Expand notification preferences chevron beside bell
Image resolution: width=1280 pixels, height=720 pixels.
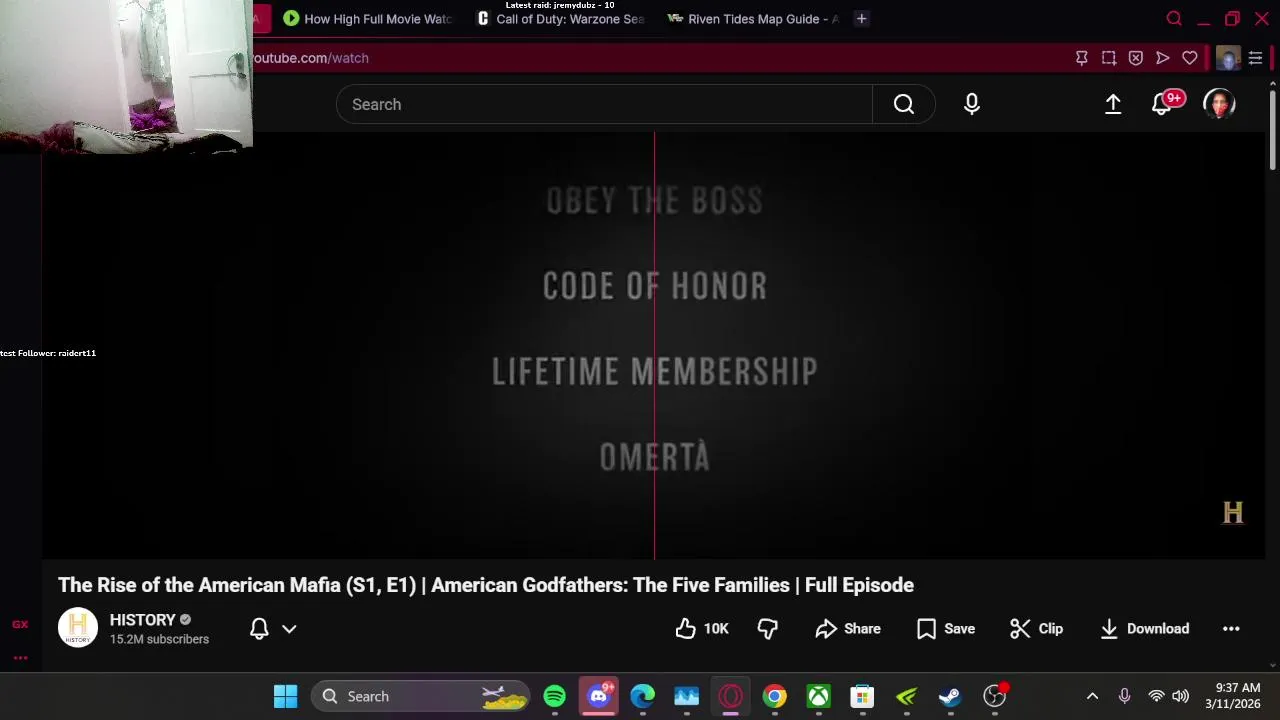[289, 628]
